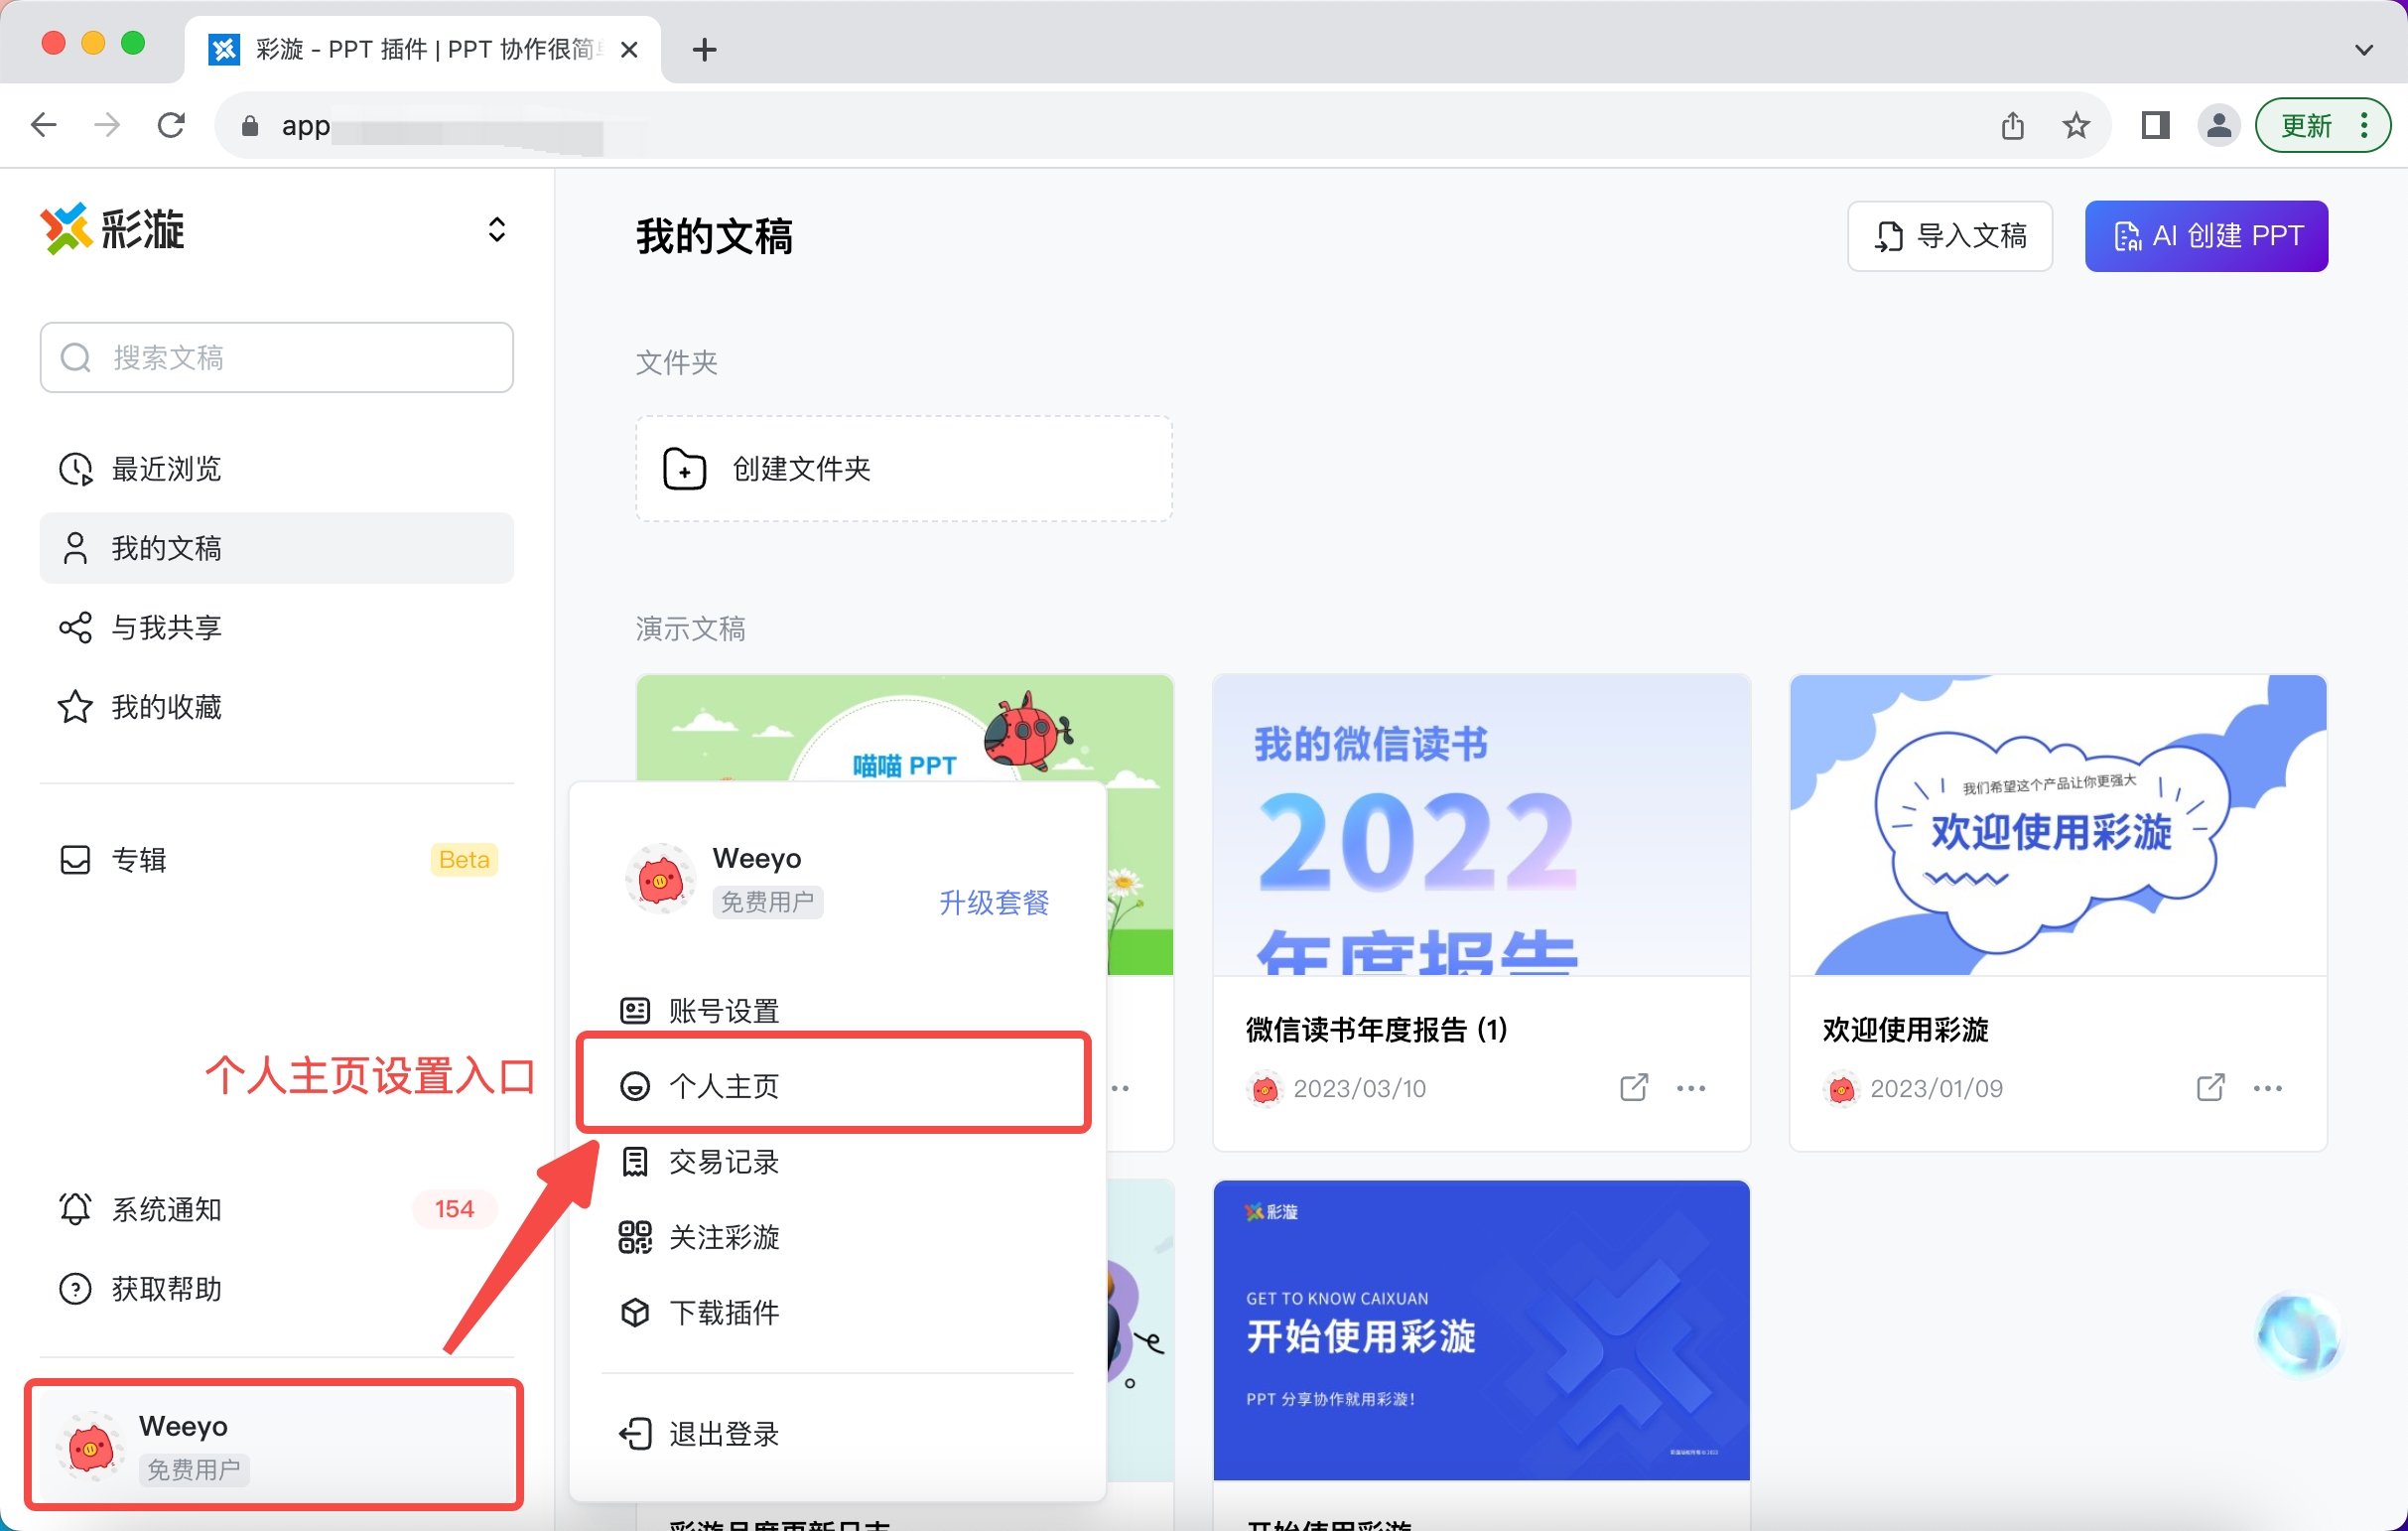Click the 欢迎使用彩漩 card title
This screenshot has width=2408, height=1531.
point(1905,1029)
